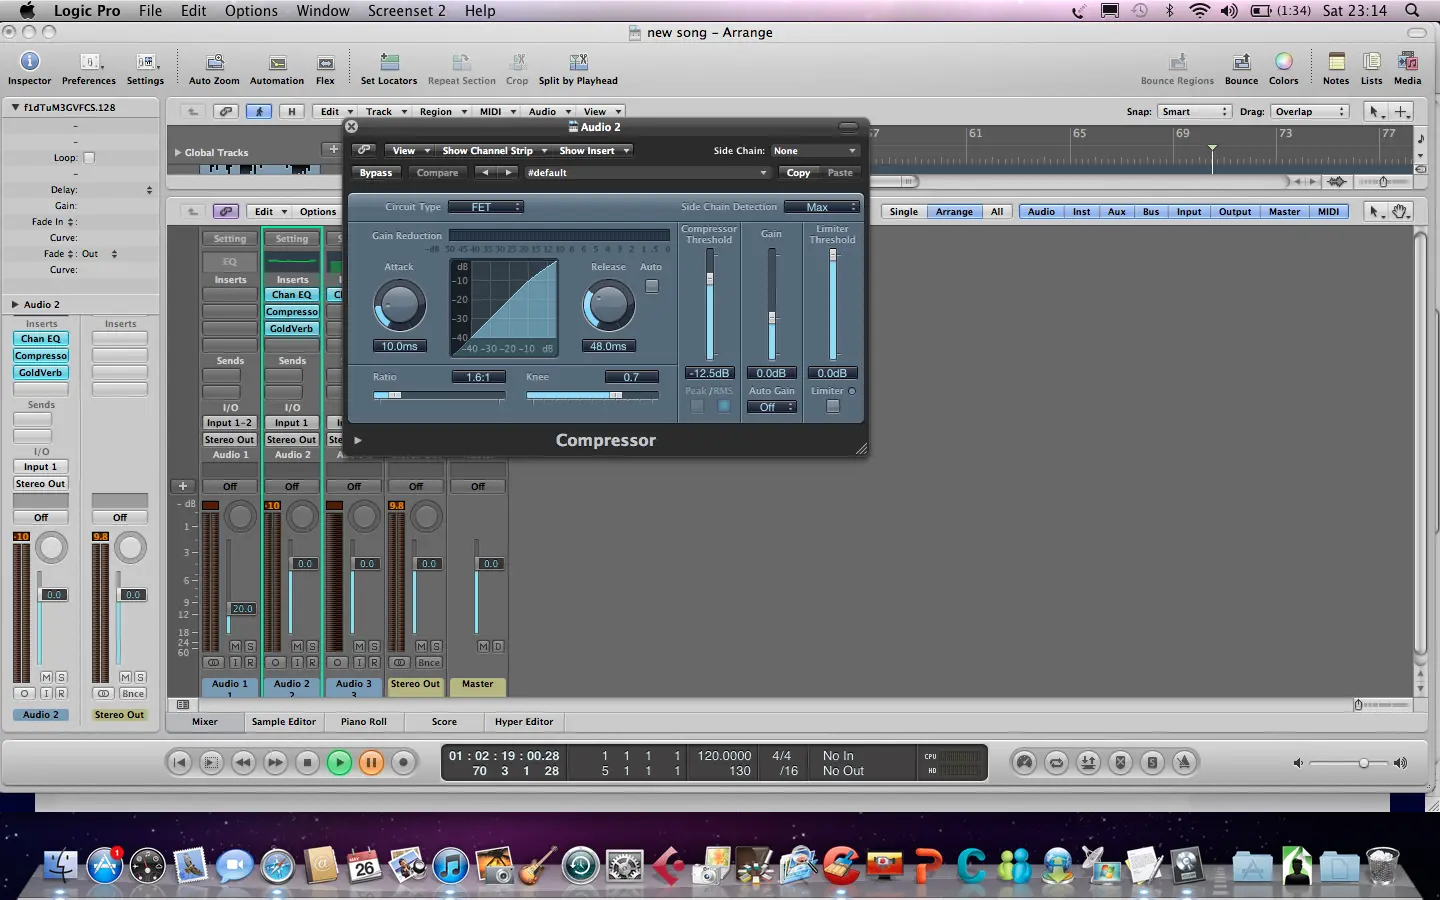Switch to the Sample Editor tab
This screenshot has height=900, width=1440.
(x=284, y=722)
